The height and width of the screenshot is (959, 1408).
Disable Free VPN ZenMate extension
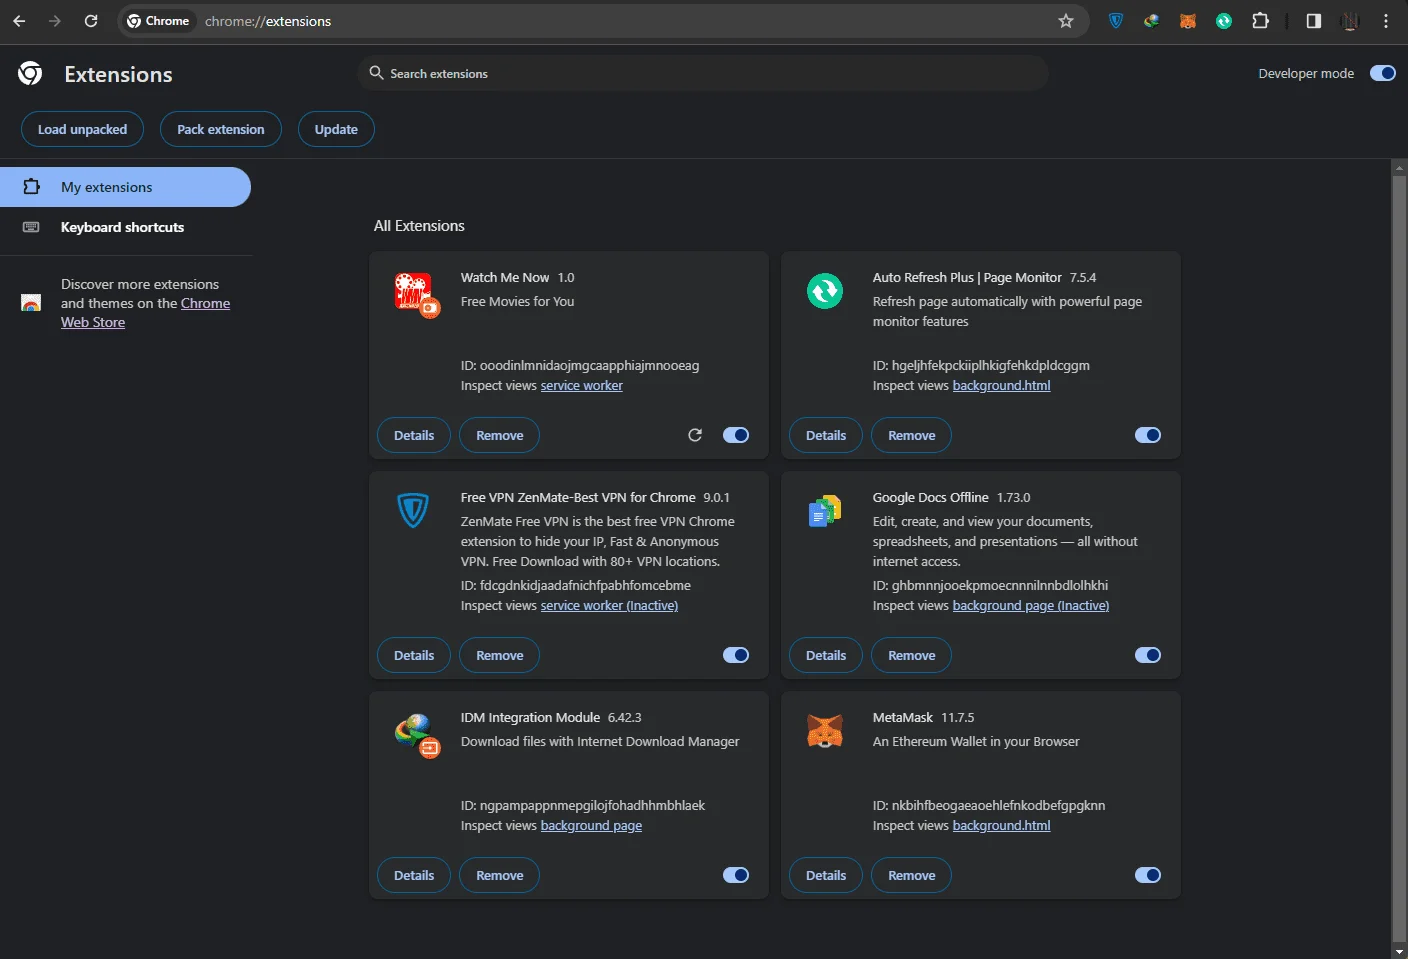coord(736,655)
